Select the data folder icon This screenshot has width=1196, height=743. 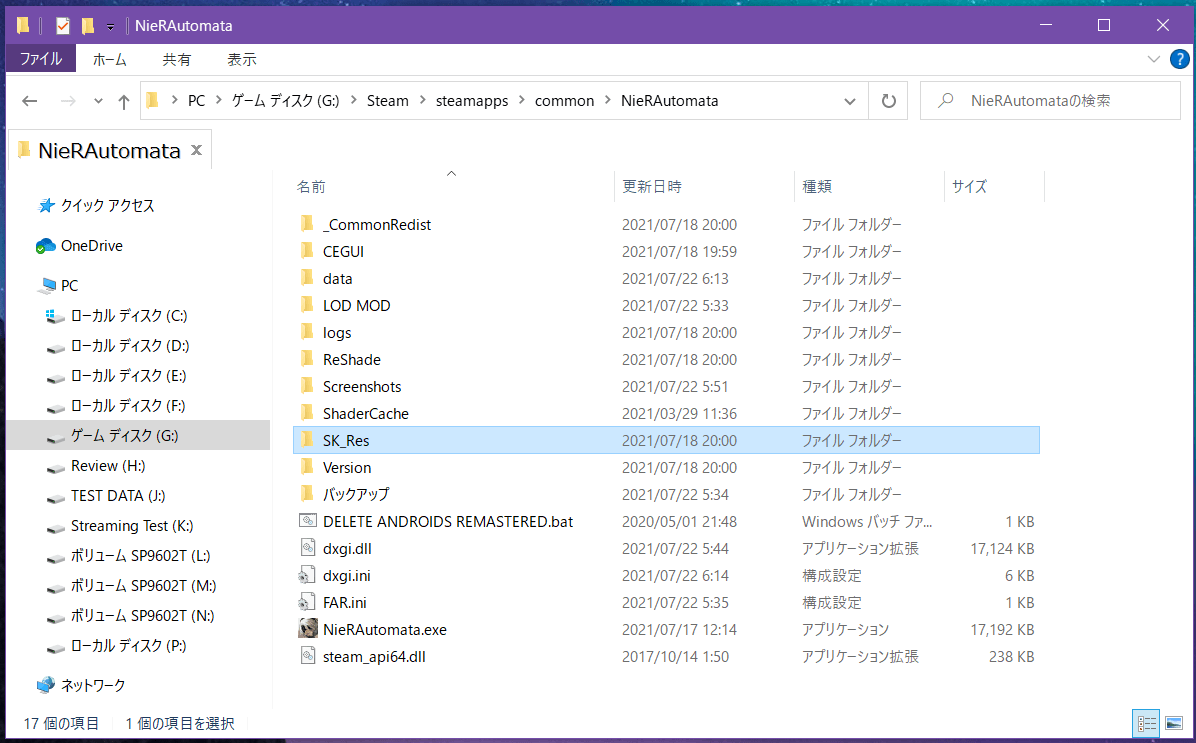point(307,278)
